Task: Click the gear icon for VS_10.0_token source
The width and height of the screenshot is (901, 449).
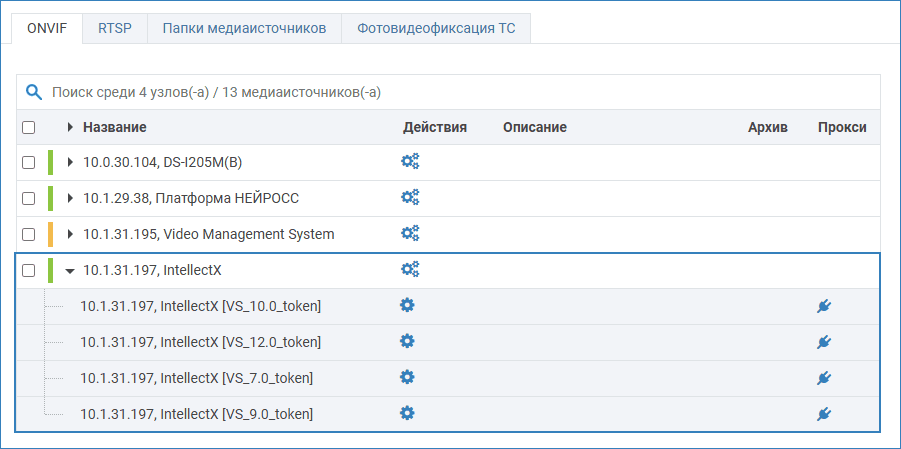Action: pyautogui.click(x=407, y=305)
